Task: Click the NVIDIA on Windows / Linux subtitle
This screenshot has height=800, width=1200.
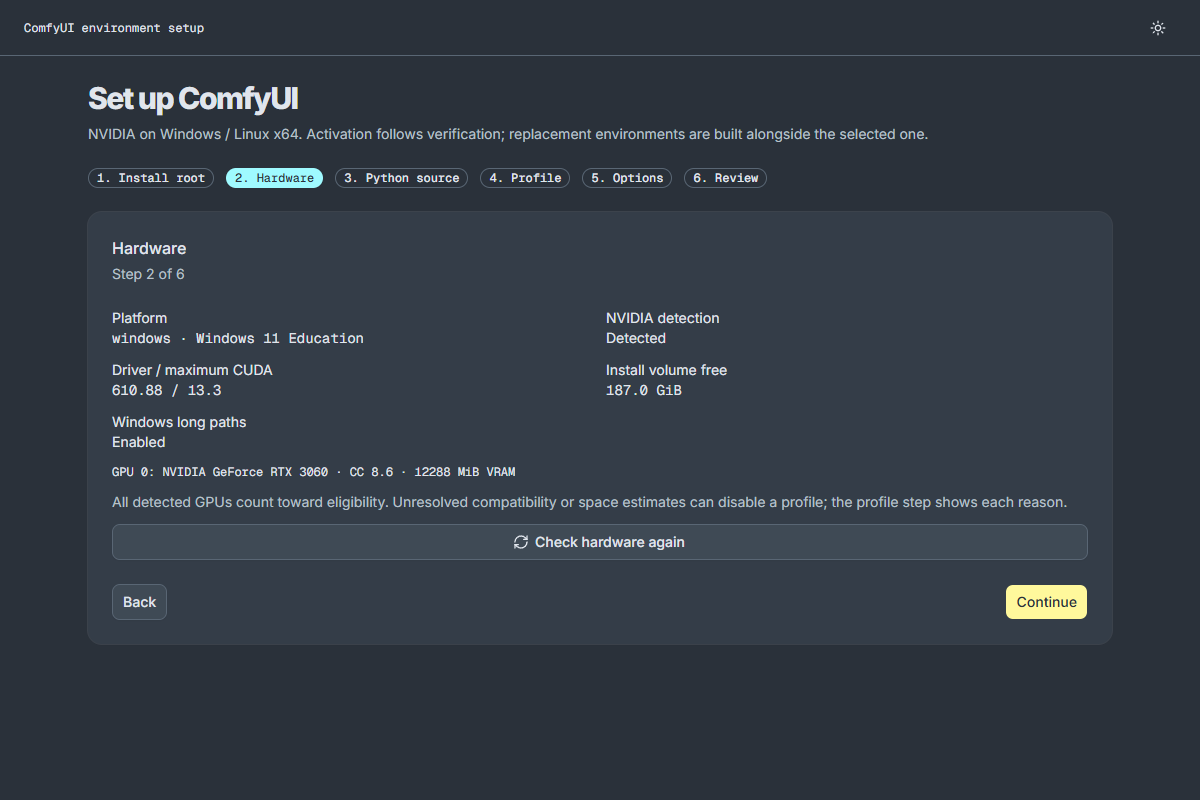Action: pos(508,134)
